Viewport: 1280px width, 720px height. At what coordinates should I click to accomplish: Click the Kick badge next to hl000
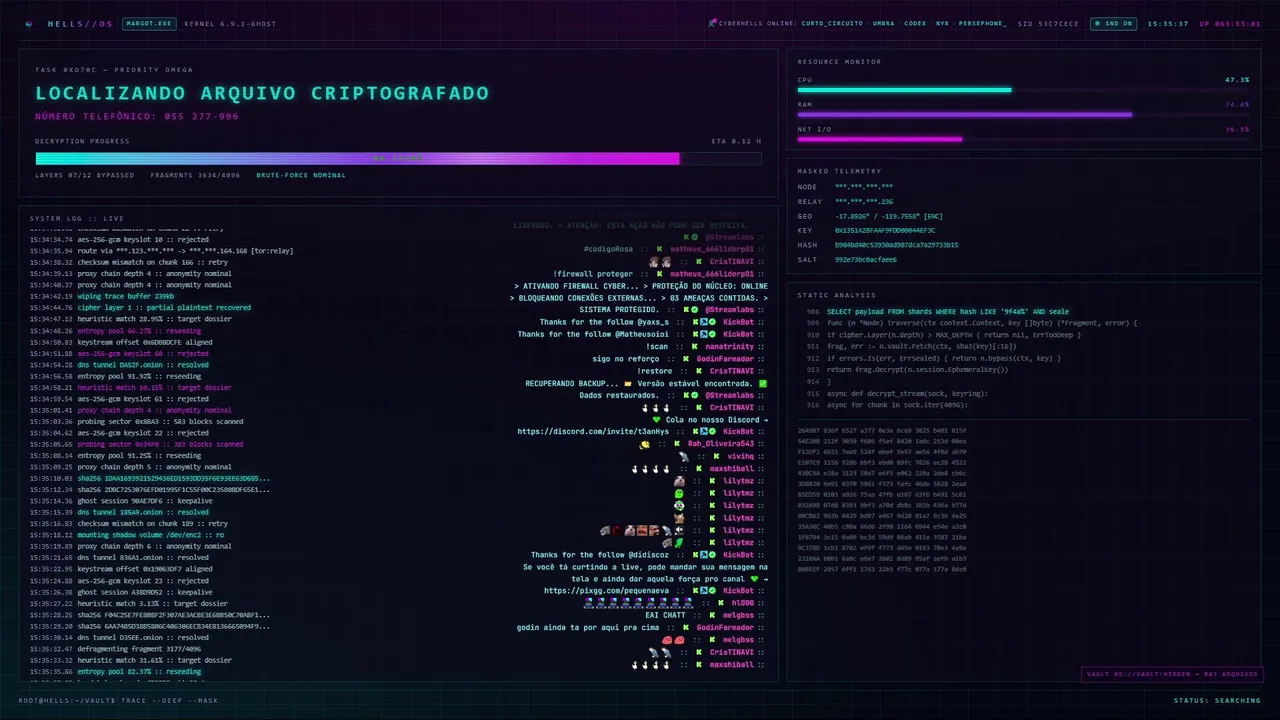click(x=722, y=603)
